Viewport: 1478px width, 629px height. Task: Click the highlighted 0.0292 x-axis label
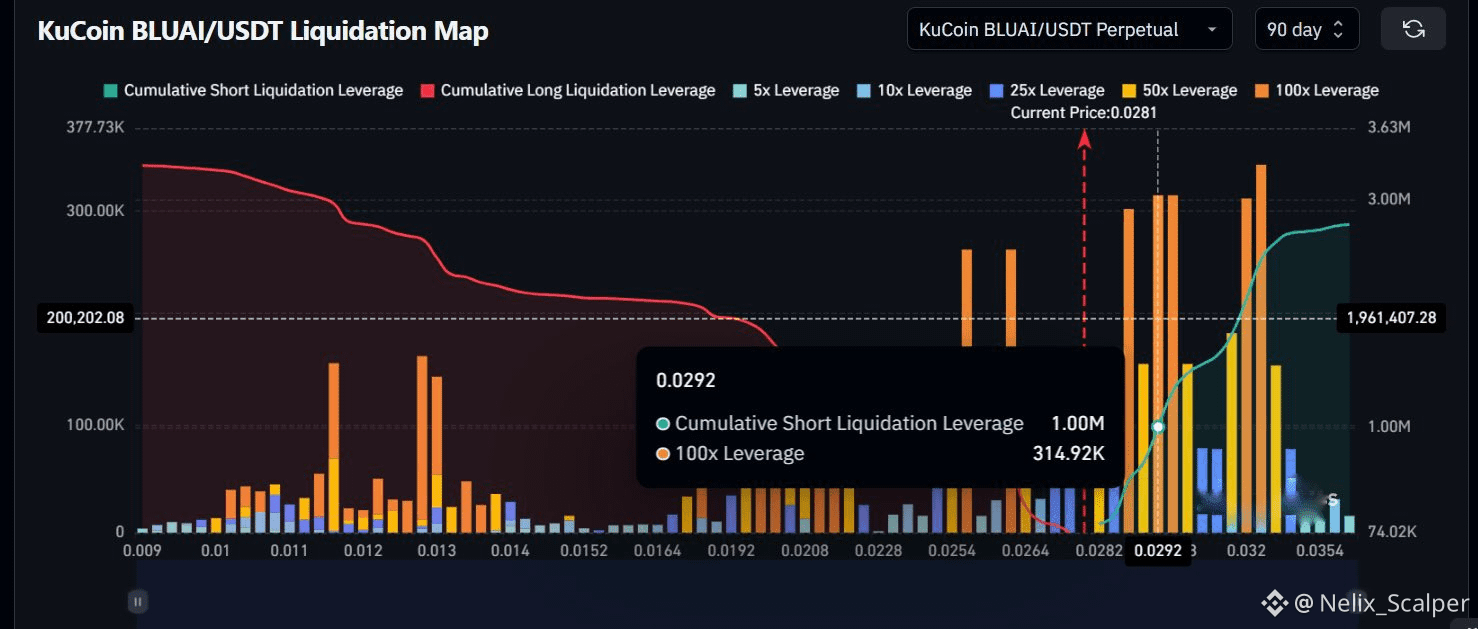pyautogui.click(x=1158, y=550)
